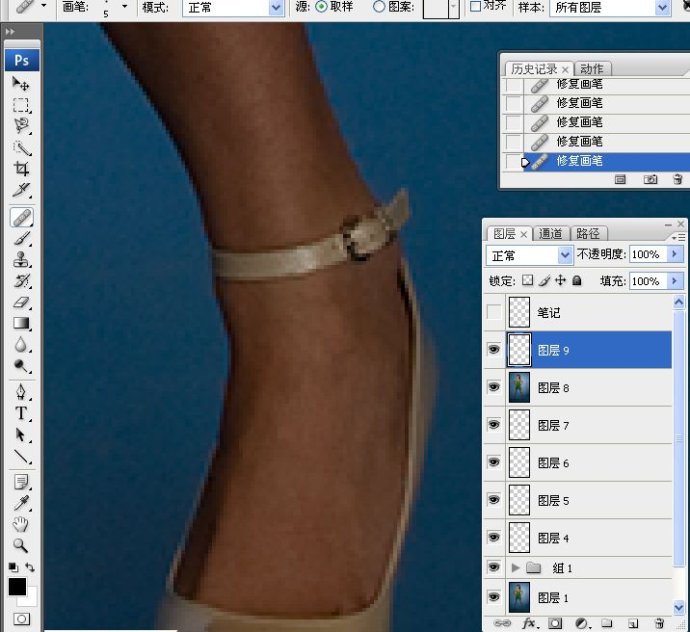Switch to the 通道 tab
Screen dimensions: 690x632
tap(551, 234)
